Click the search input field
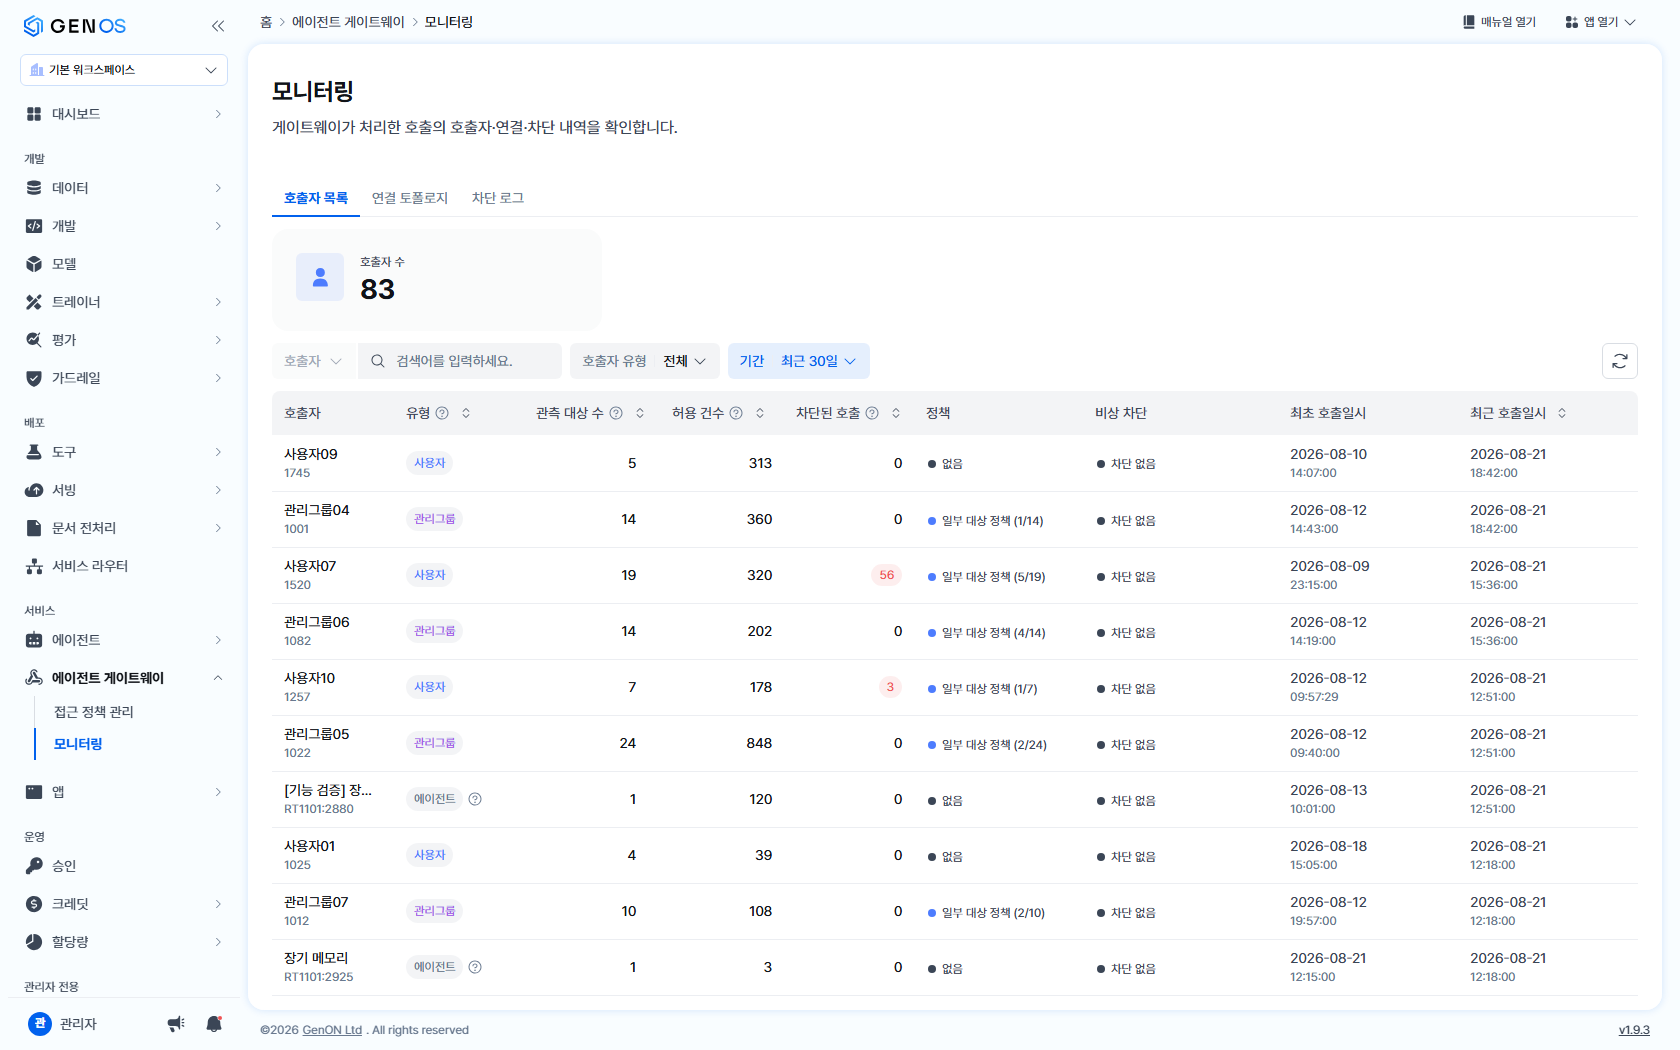 pyautogui.click(x=460, y=361)
